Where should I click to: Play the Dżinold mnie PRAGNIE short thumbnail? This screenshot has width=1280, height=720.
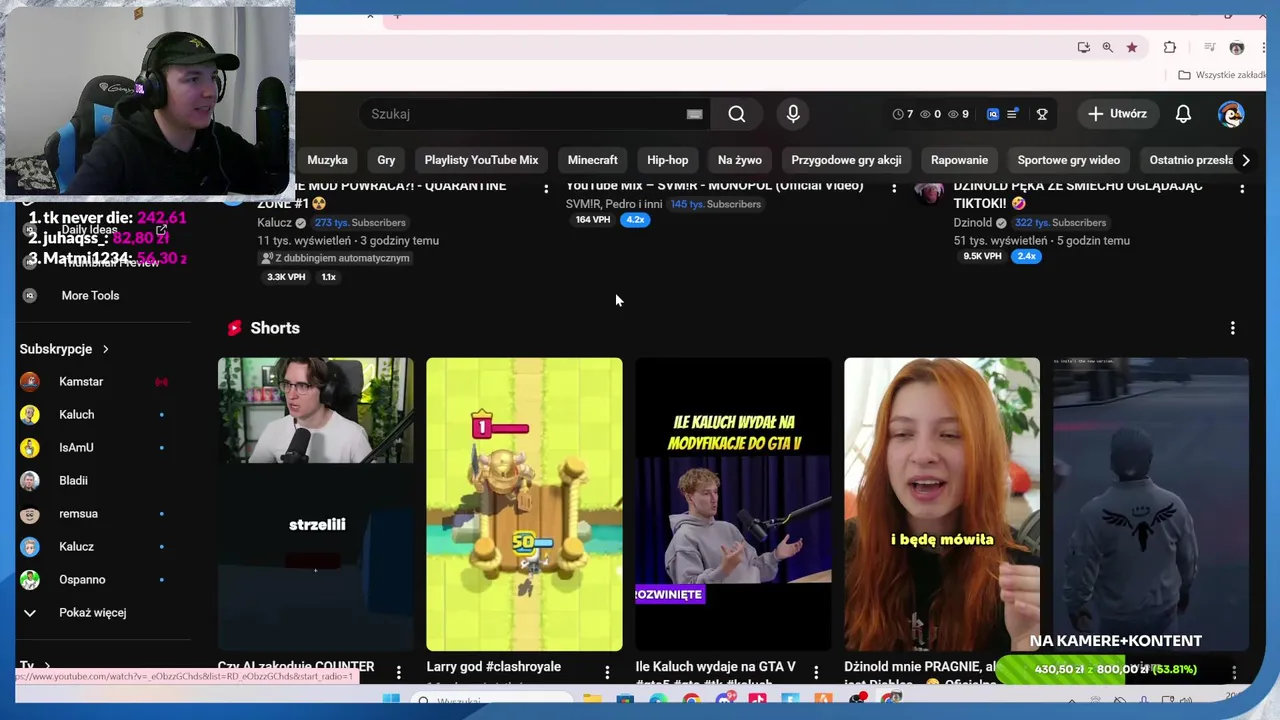[942, 504]
